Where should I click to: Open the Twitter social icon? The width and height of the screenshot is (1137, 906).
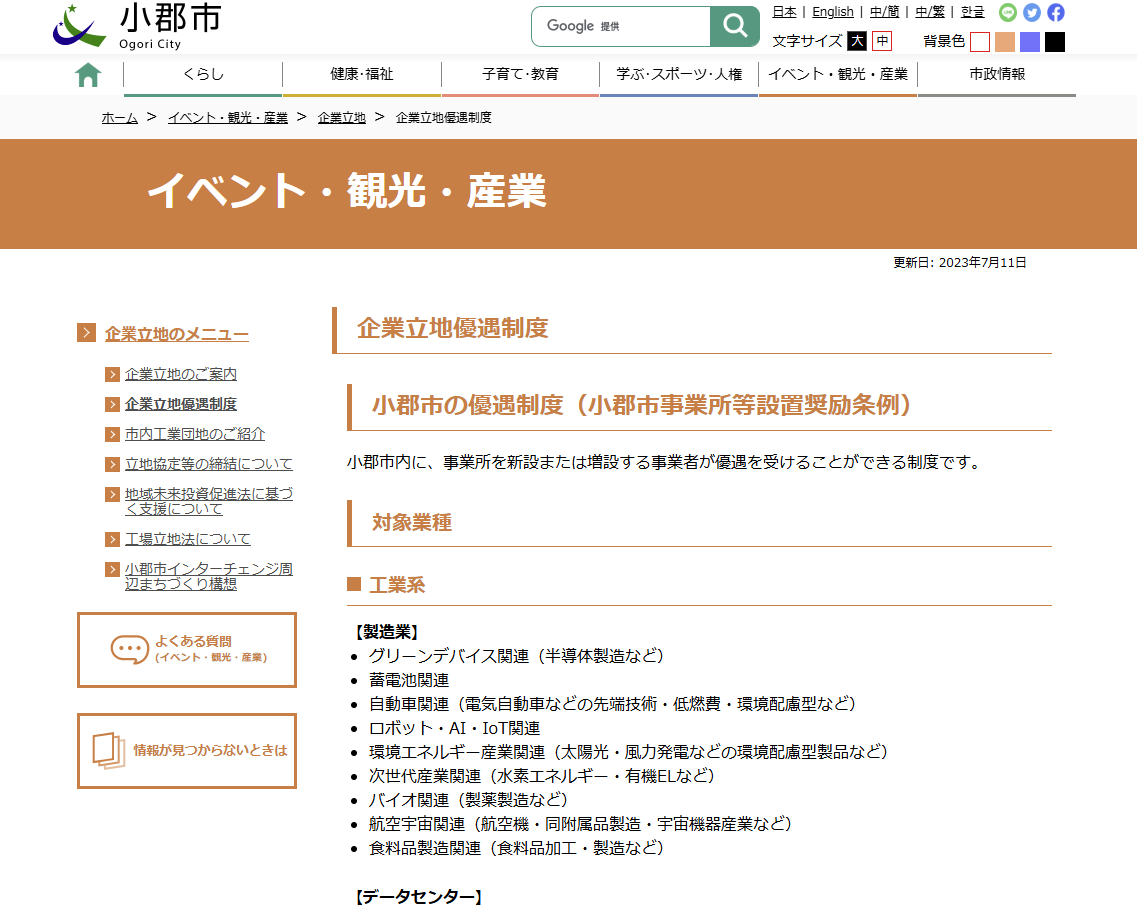coord(1032,12)
